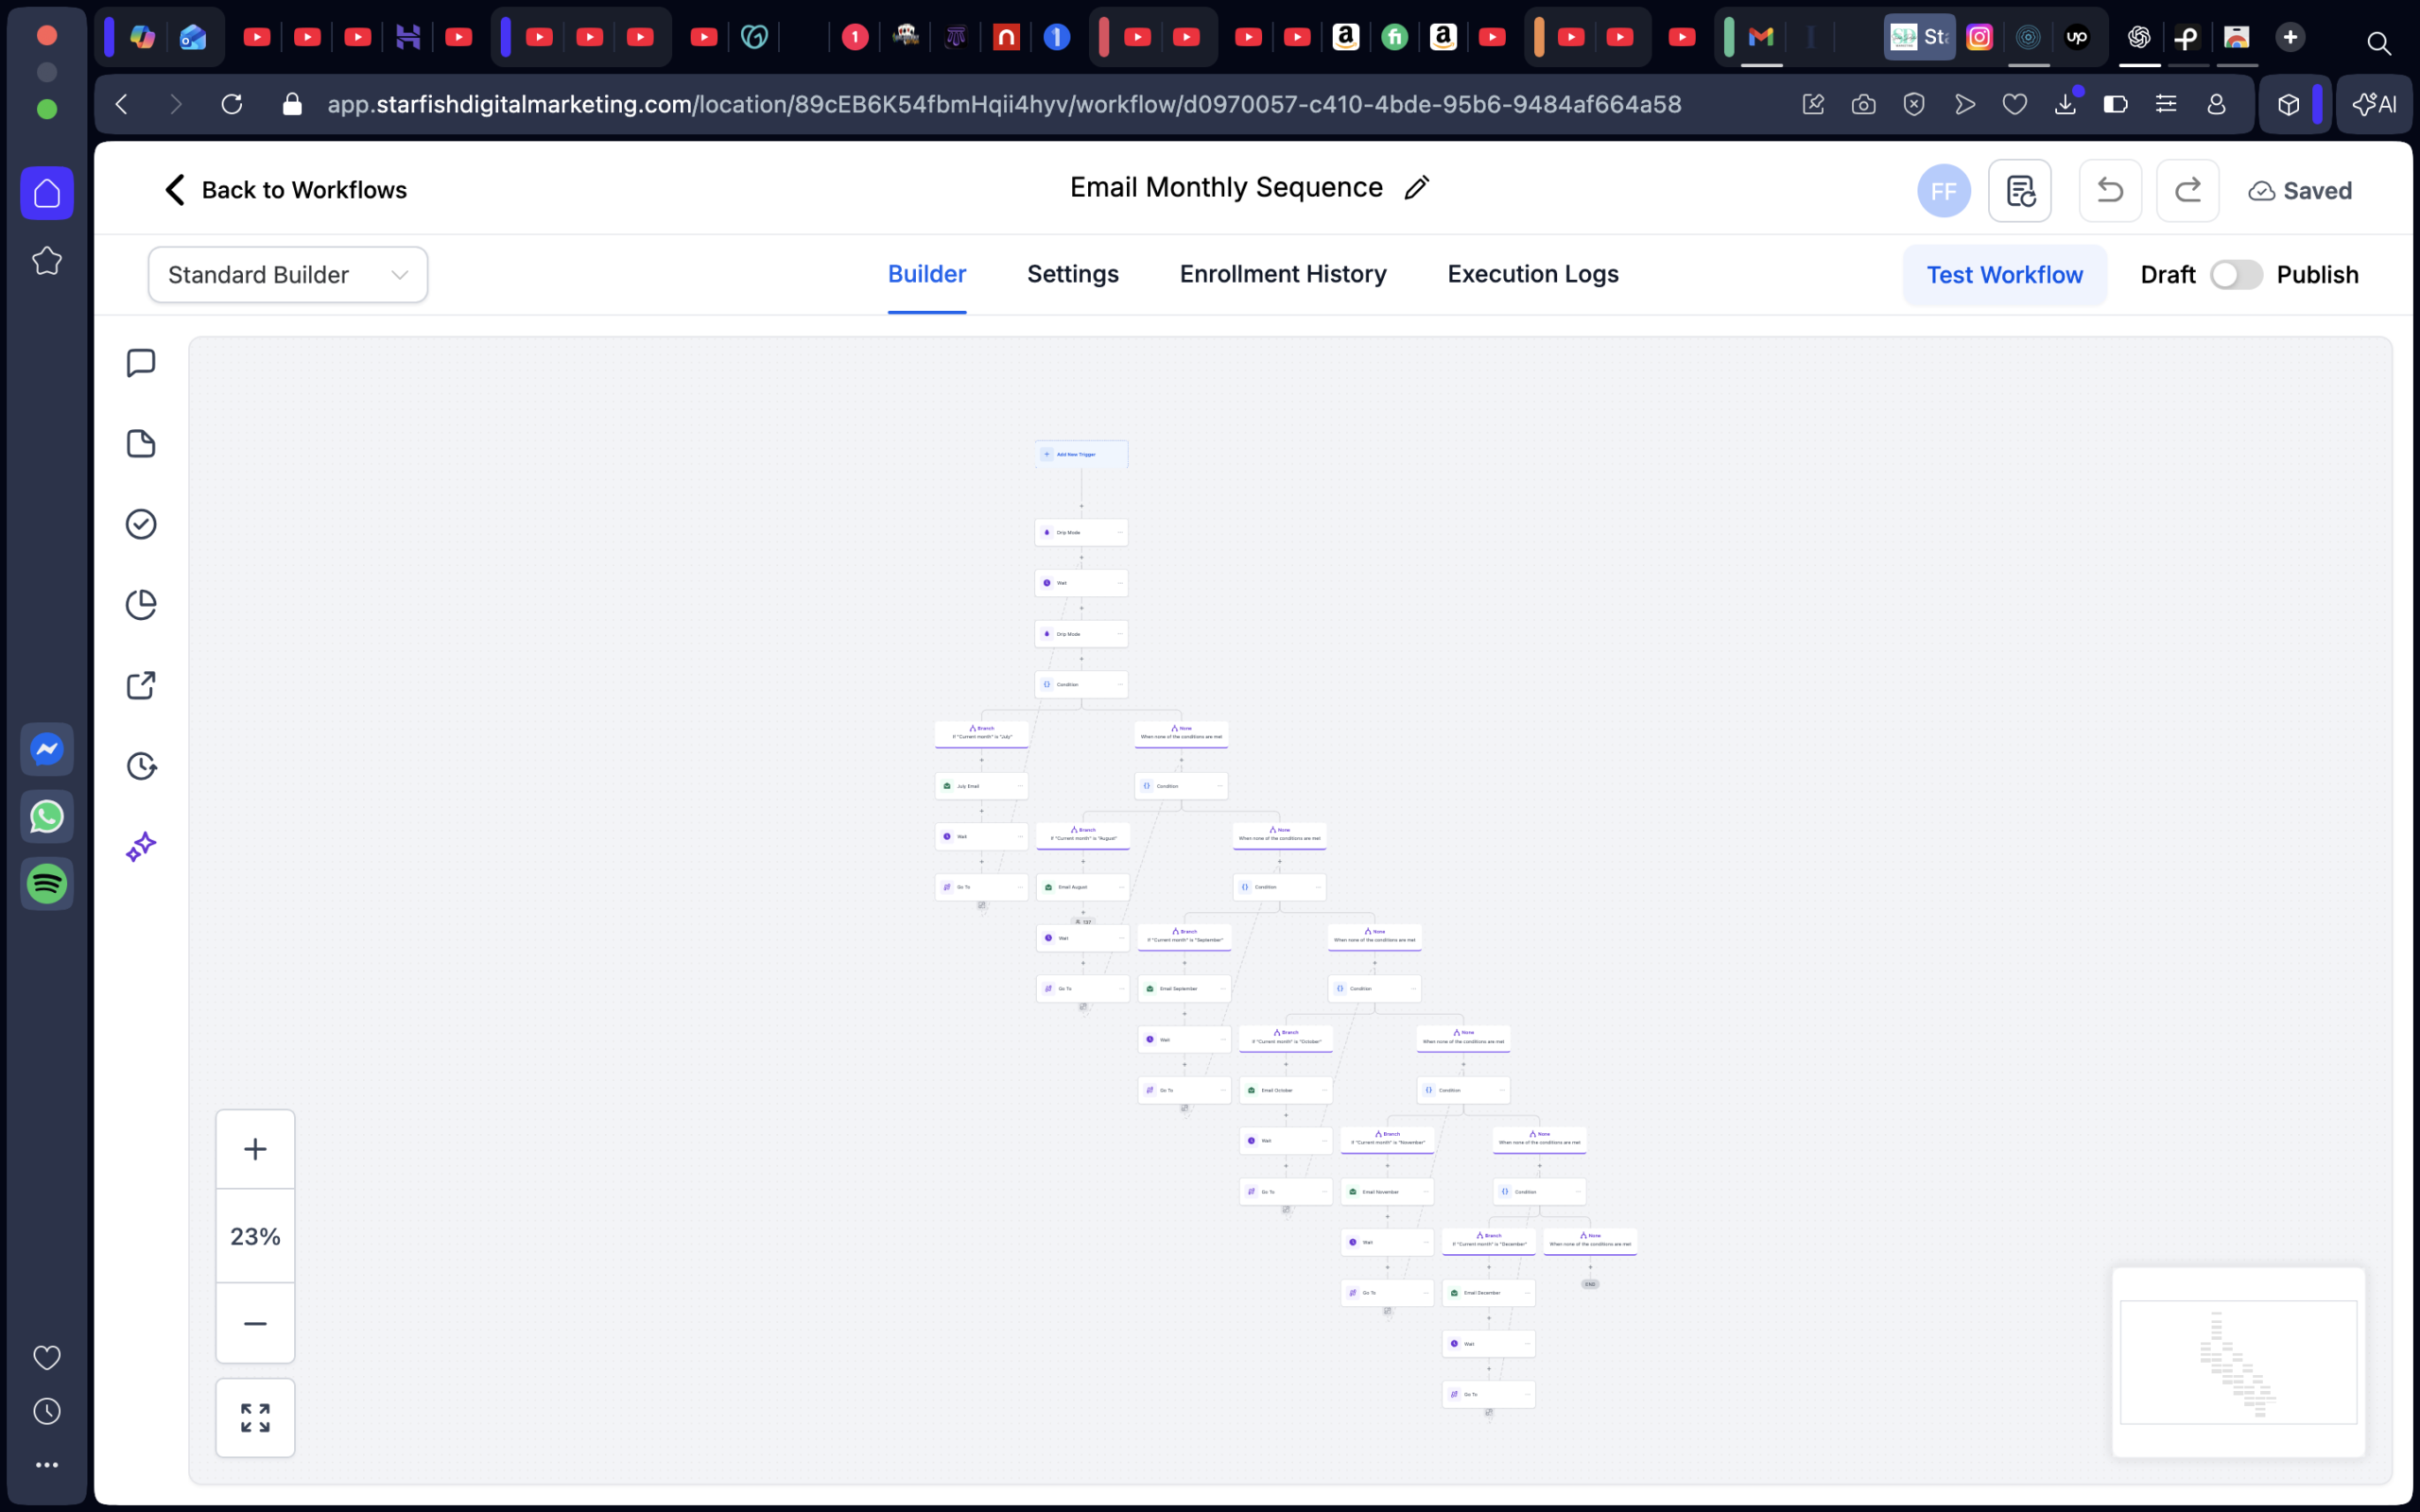Open WhatsApp in the Opera sidebar
Screen dimensions: 2420x1512
tap(47, 817)
